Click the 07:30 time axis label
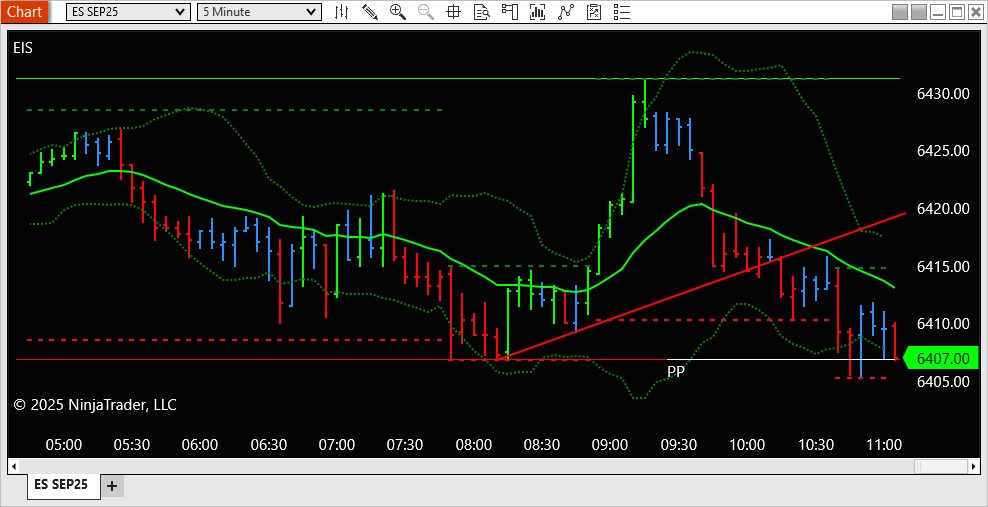The height and width of the screenshot is (507, 988). pyautogui.click(x=405, y=445)
